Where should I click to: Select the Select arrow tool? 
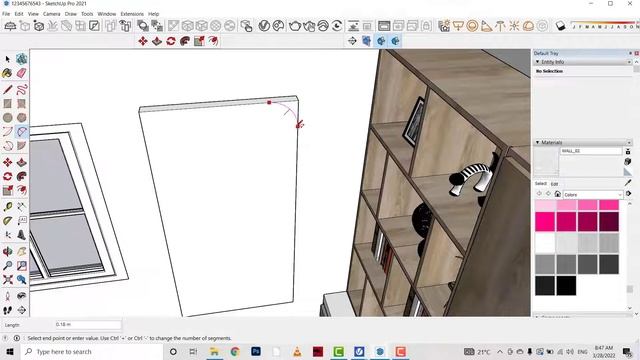7,60
